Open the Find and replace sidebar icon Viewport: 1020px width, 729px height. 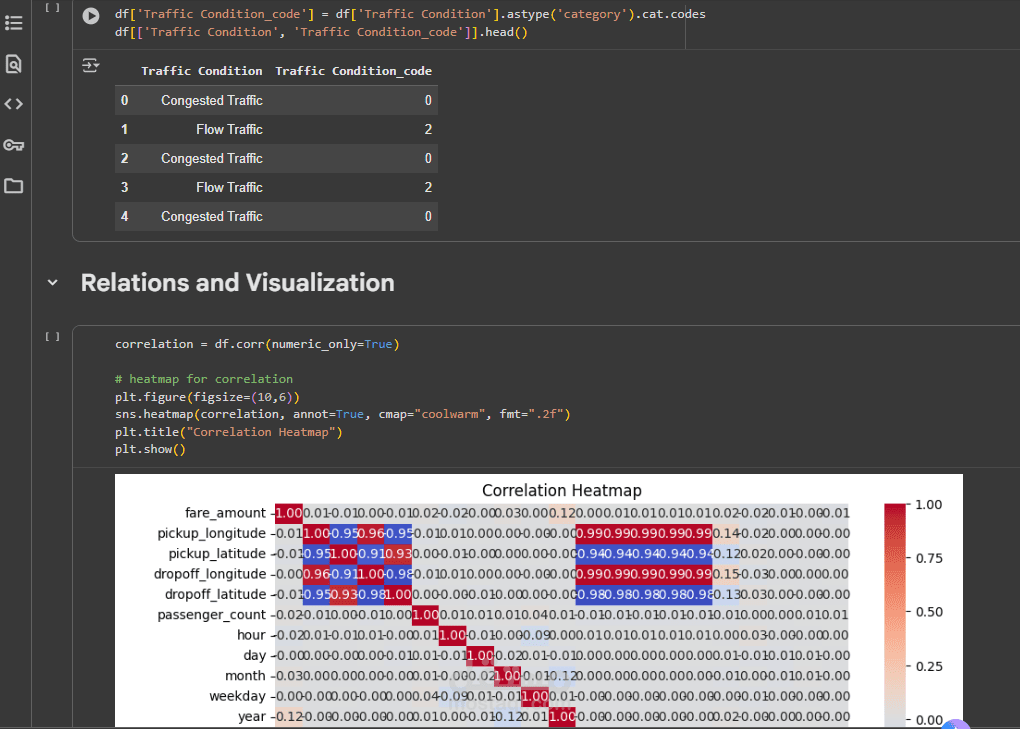pyautogui.click(x=14, y=64)
